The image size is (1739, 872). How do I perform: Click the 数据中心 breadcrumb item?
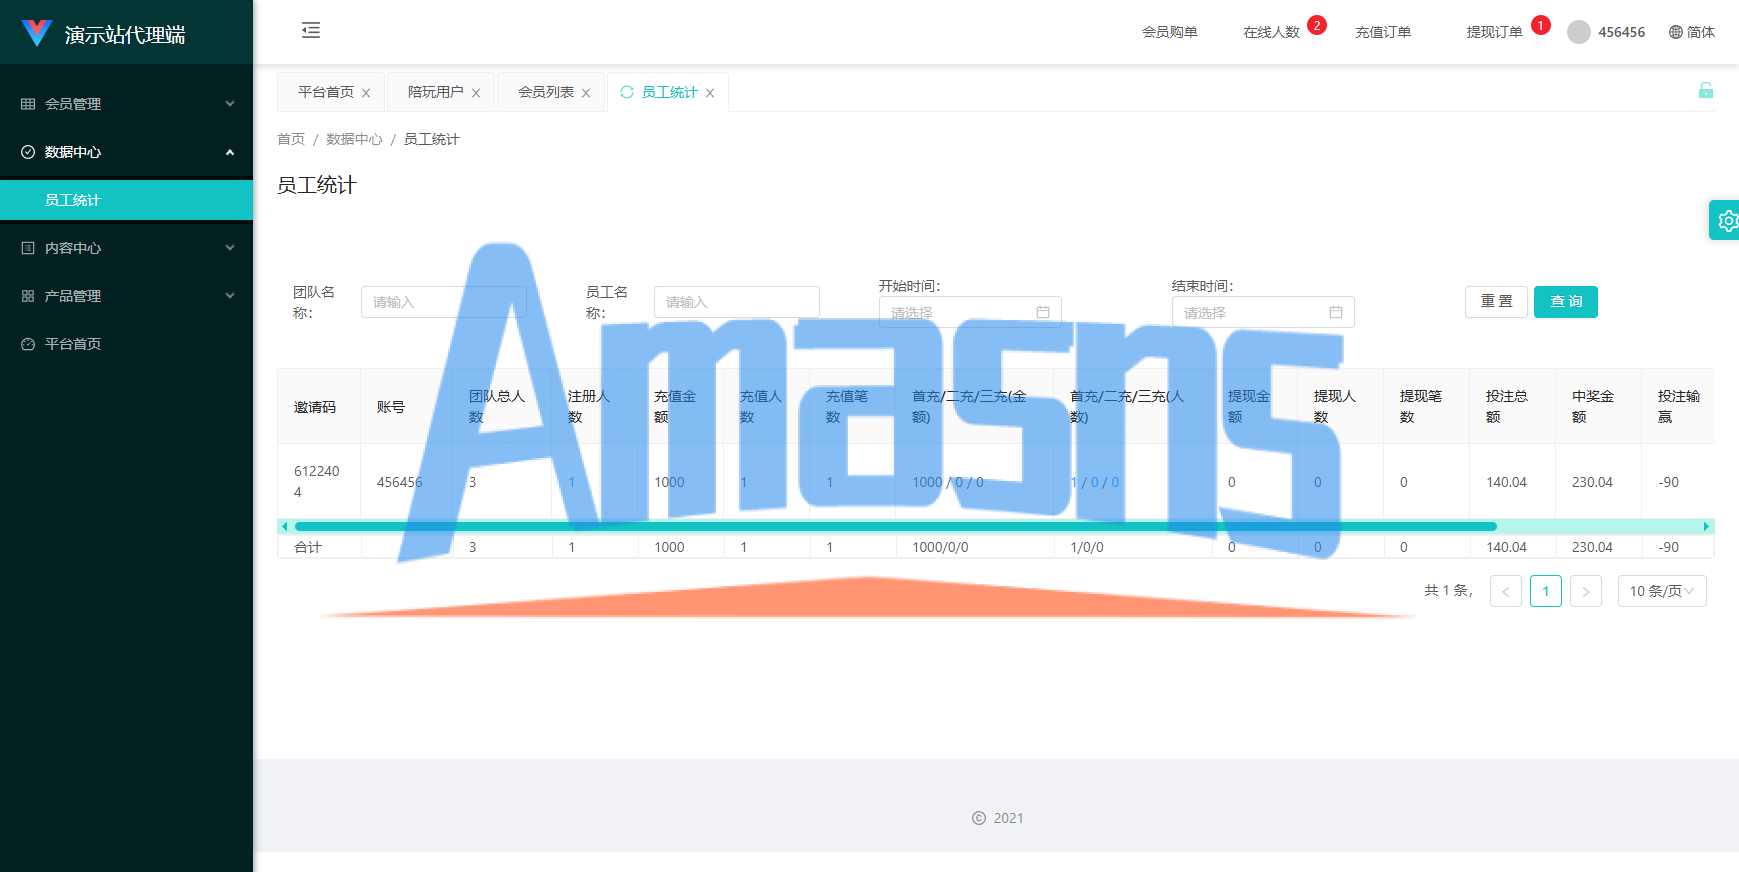[354, 139]
